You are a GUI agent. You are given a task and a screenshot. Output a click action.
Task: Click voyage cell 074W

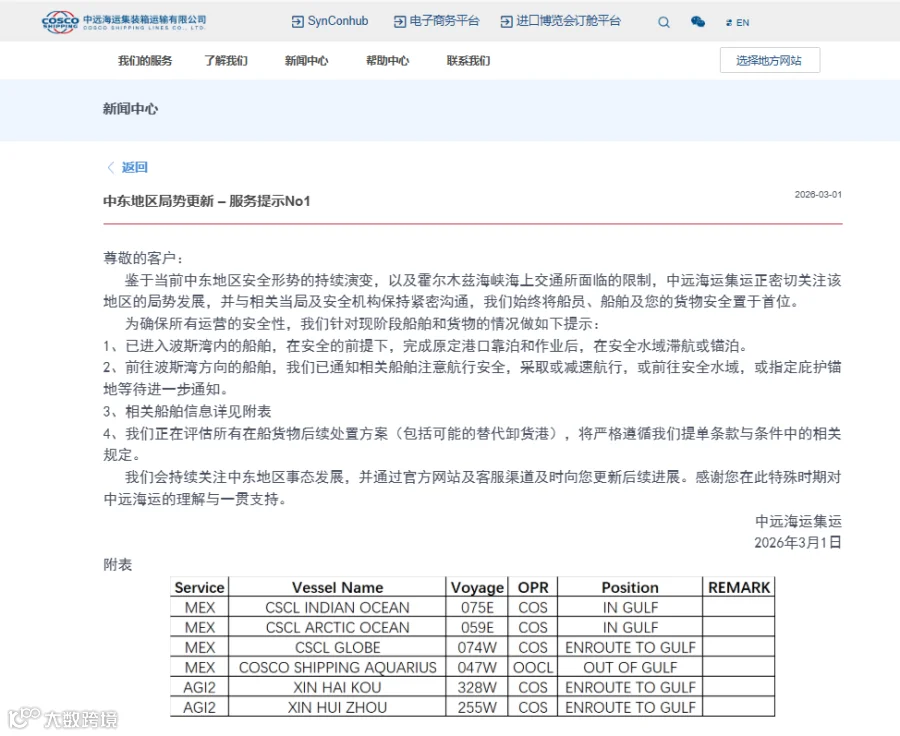477,648
